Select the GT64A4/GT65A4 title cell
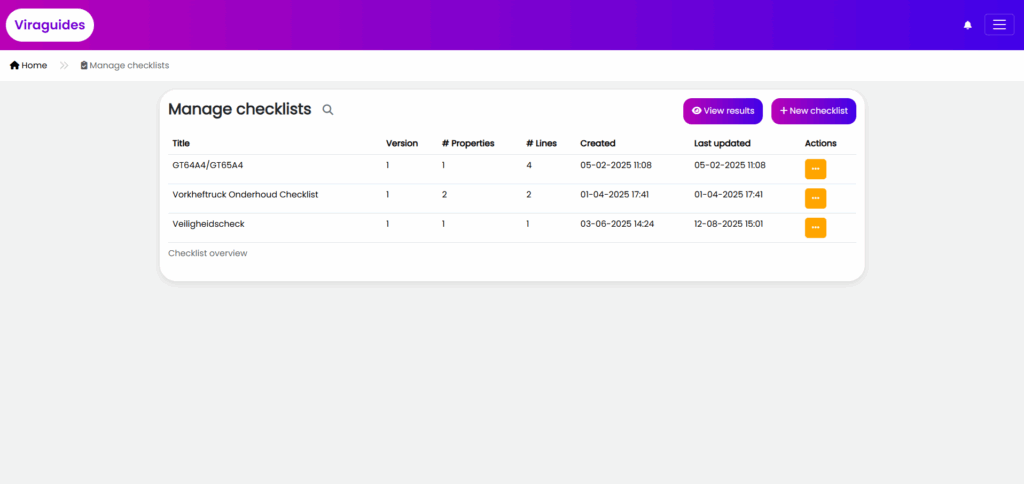The width and height of the screenshot is (1024, 484). [208, 165]
